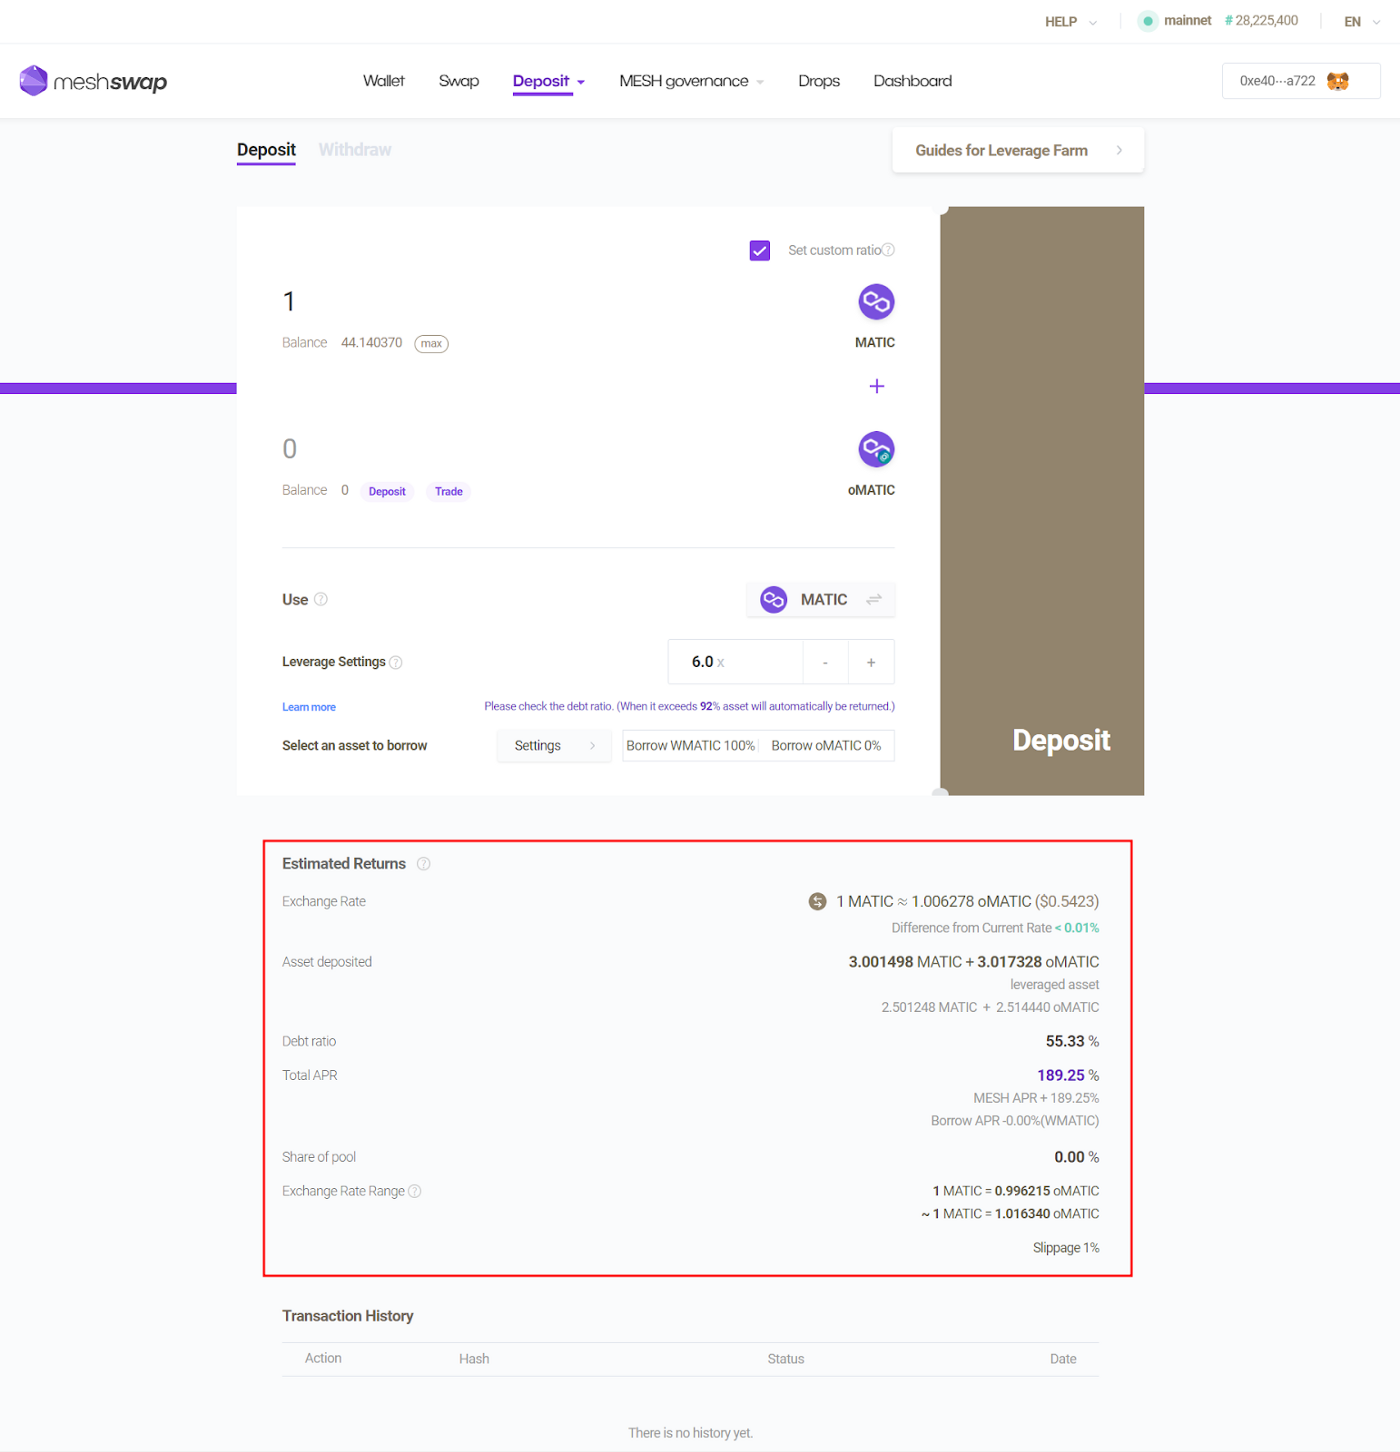Click the 6.0x leverage input field

[x=735, y=662]
